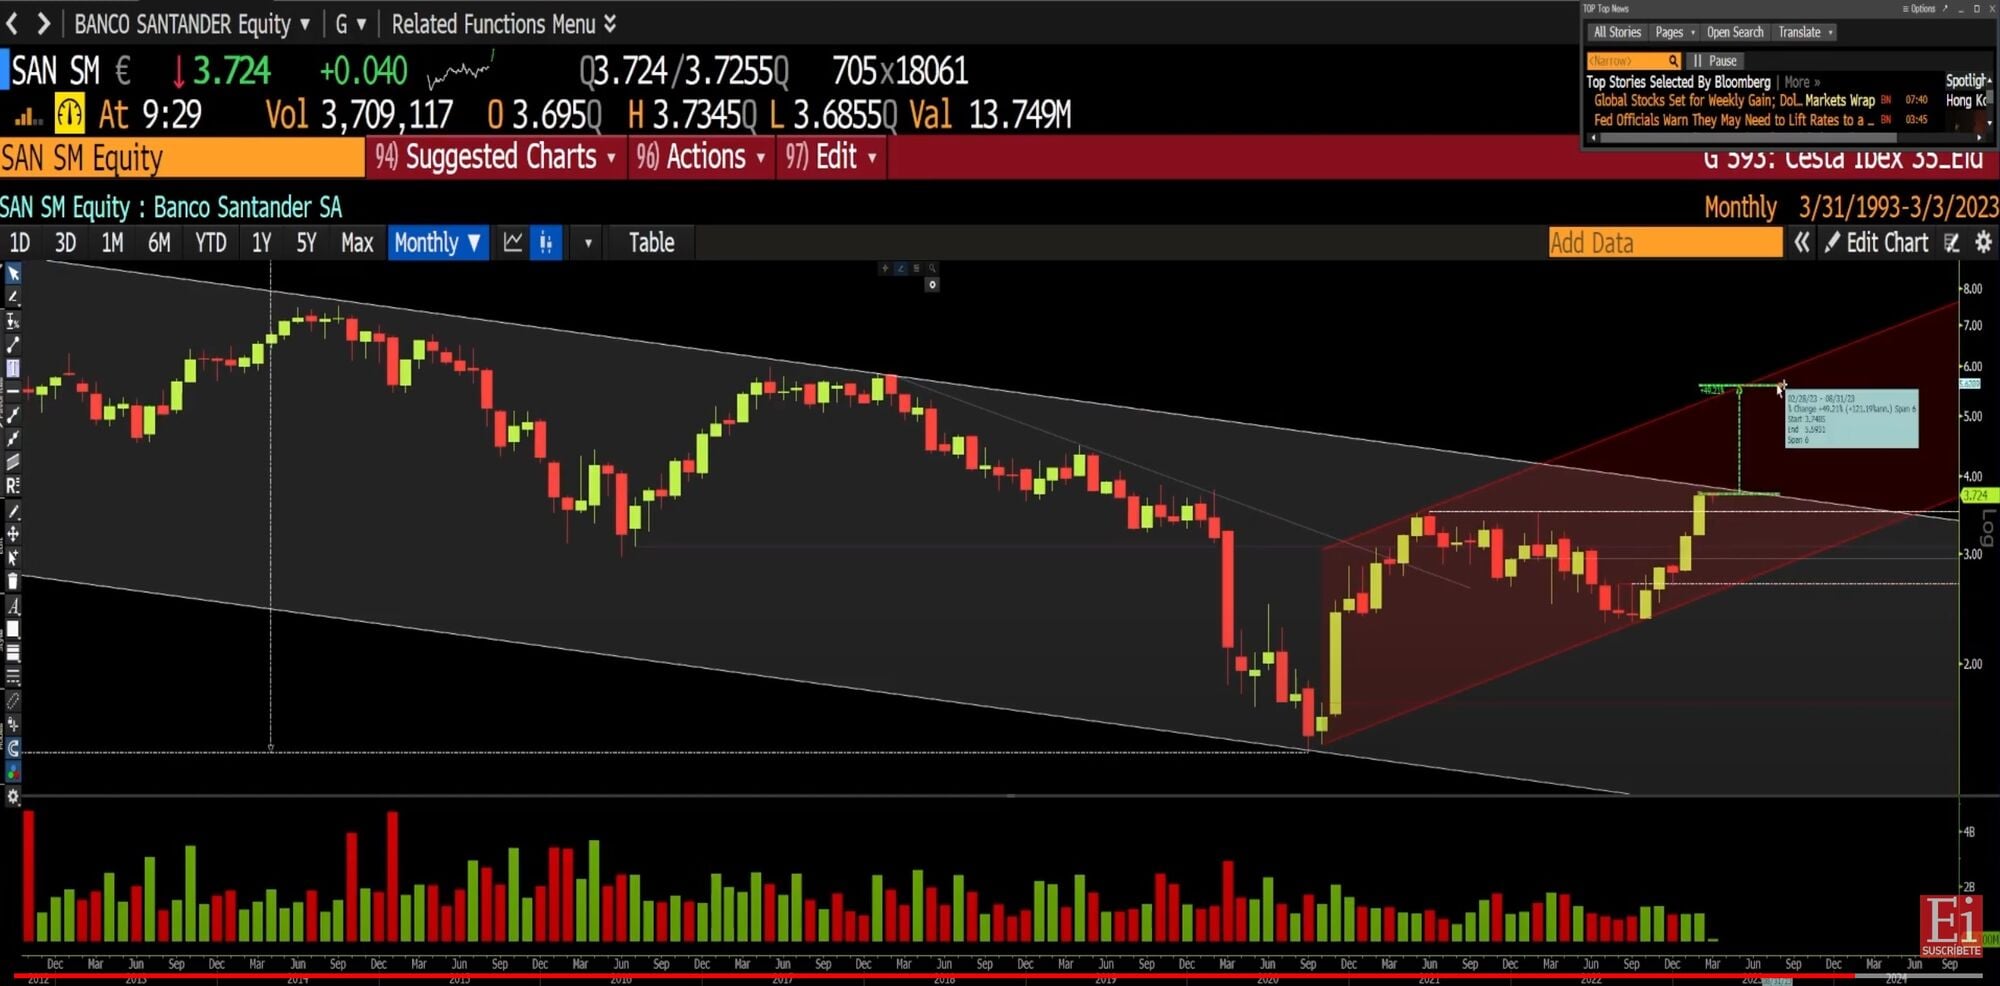This screenshot has width=2000, height=986.
Task: Click the SAN SM Equity orange security field
Action: (182, 158)
